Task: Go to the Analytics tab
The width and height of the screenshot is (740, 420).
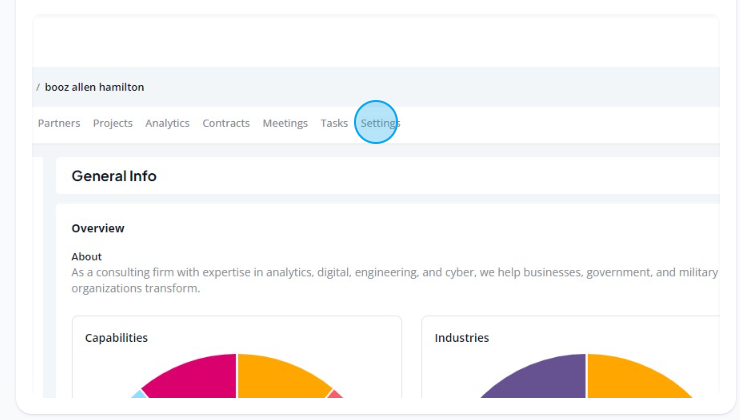Action: tap(167, 123)
